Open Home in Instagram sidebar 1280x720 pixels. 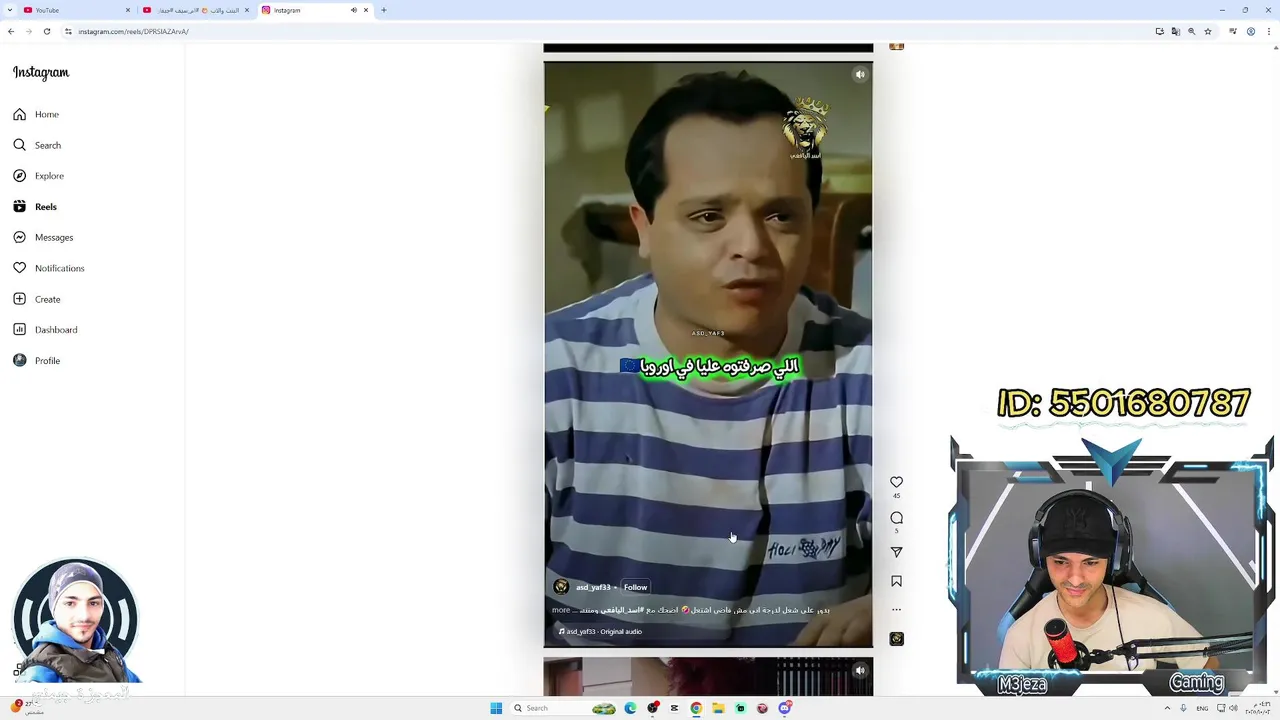36,114
